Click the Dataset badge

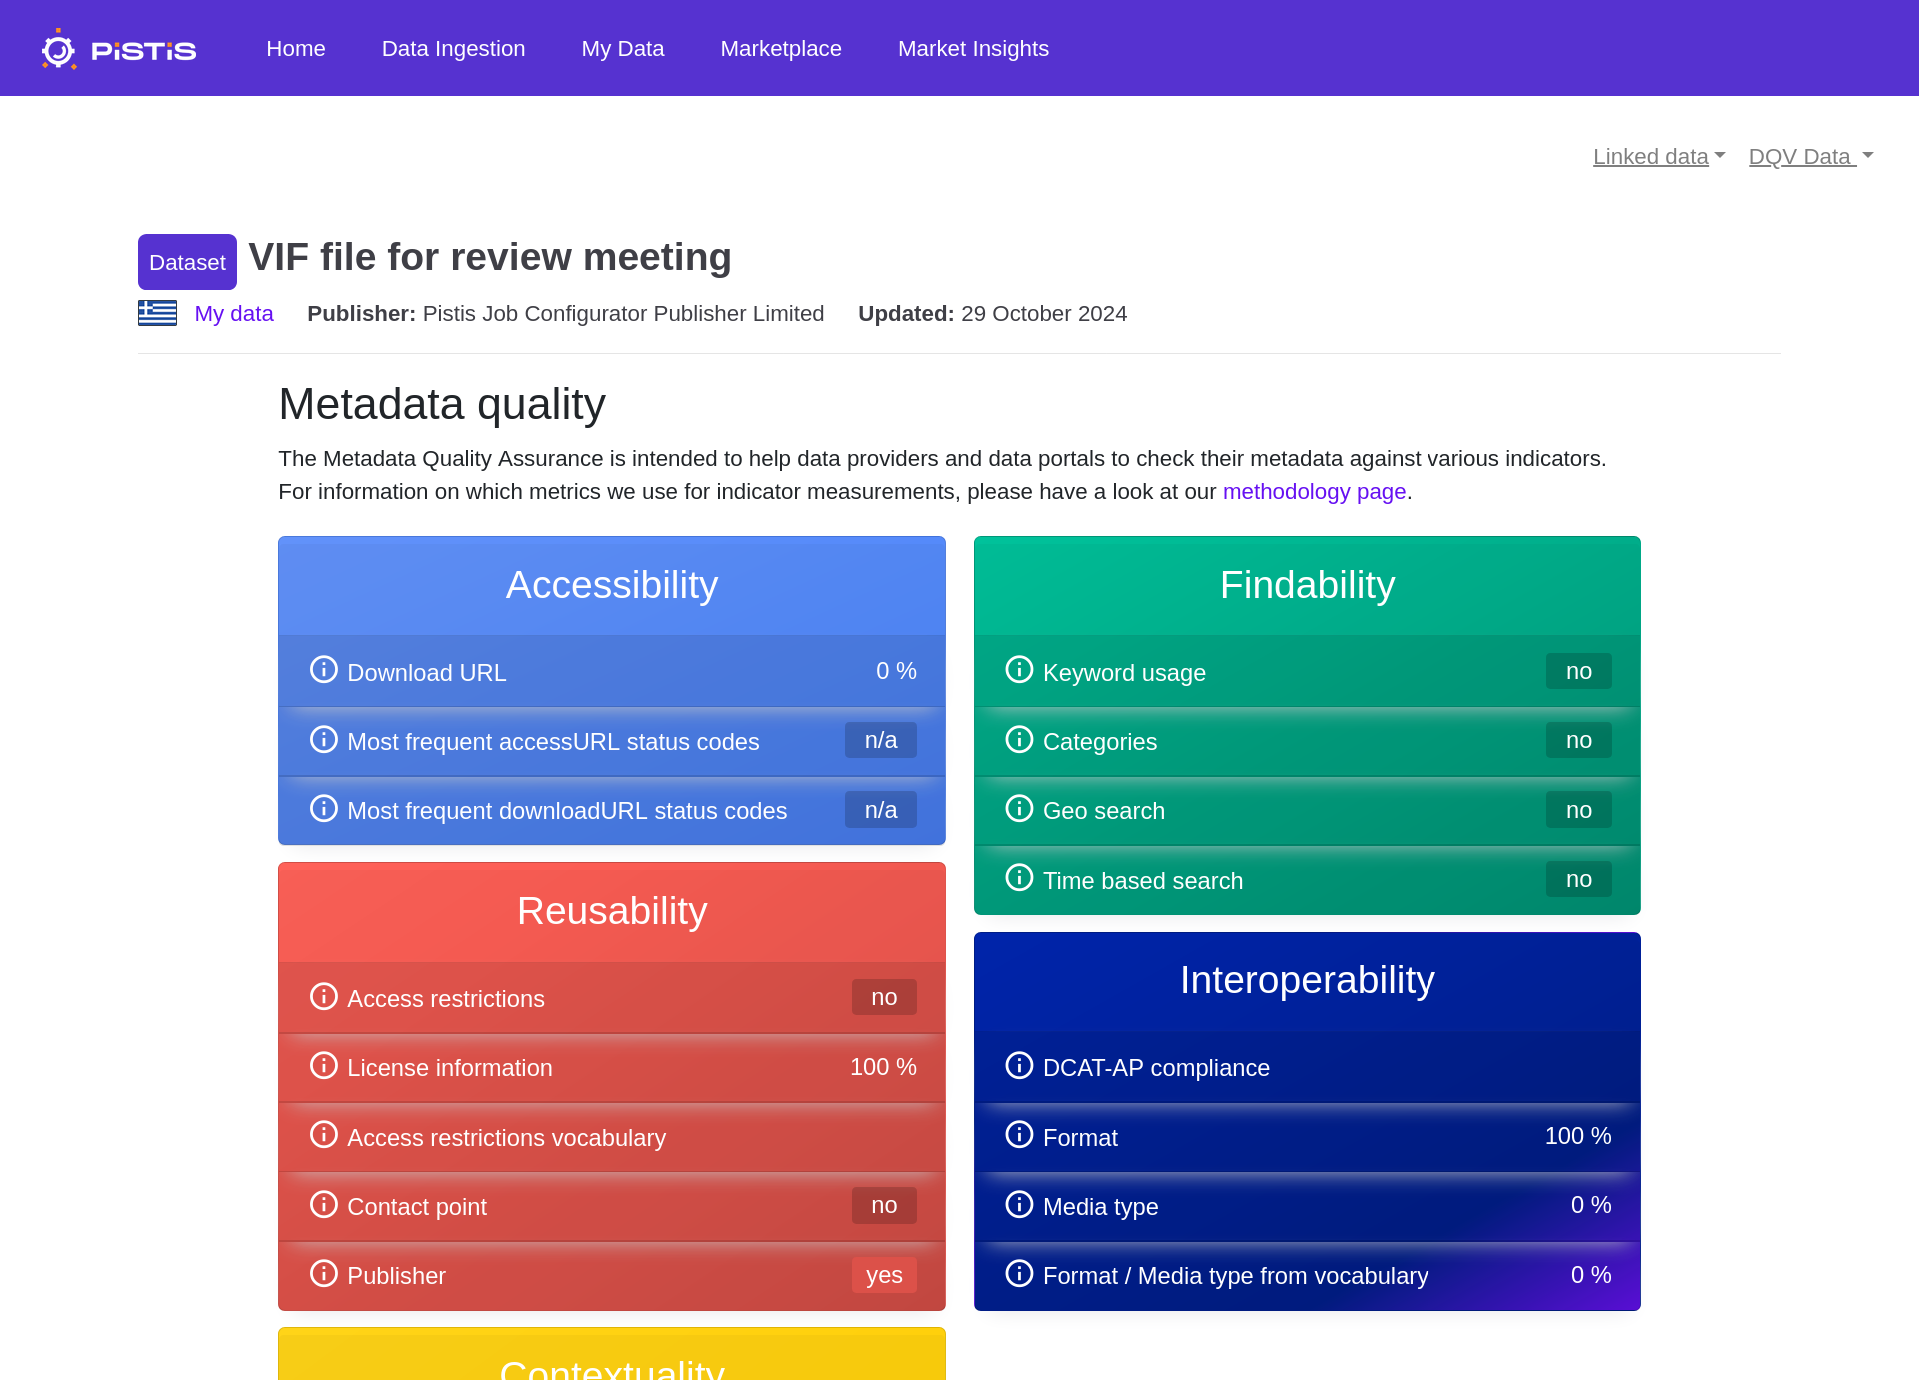[187, 262]
